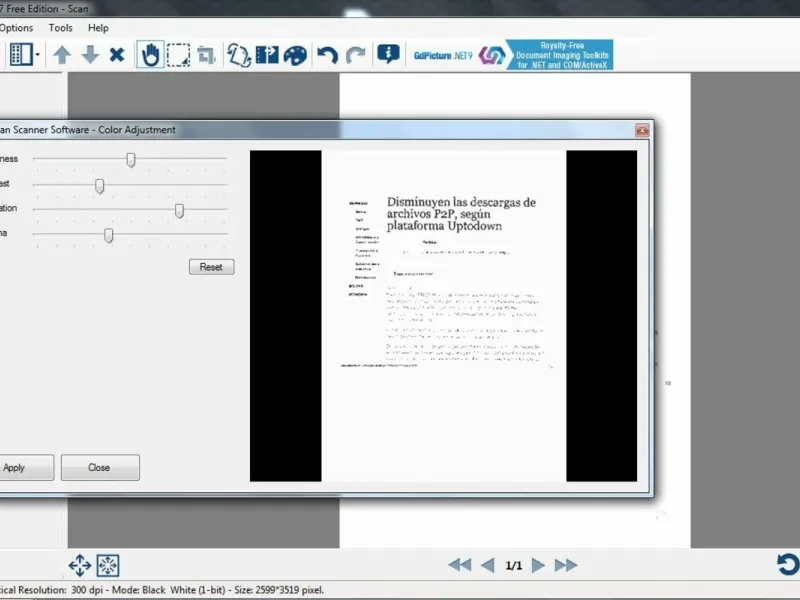Screen dimensions: 800x600
Task: Click the four-arrow move view icon
Action: click(x=80, y=565)
